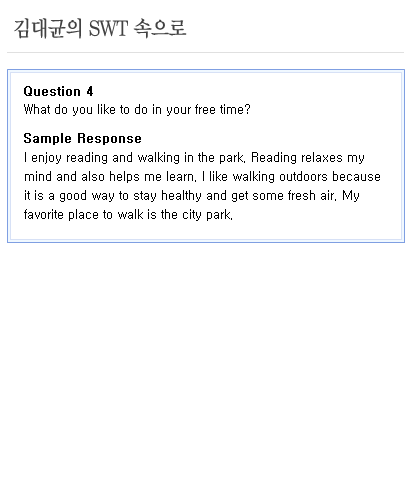Click the name '김대균의' in title

tap(48, 29)
